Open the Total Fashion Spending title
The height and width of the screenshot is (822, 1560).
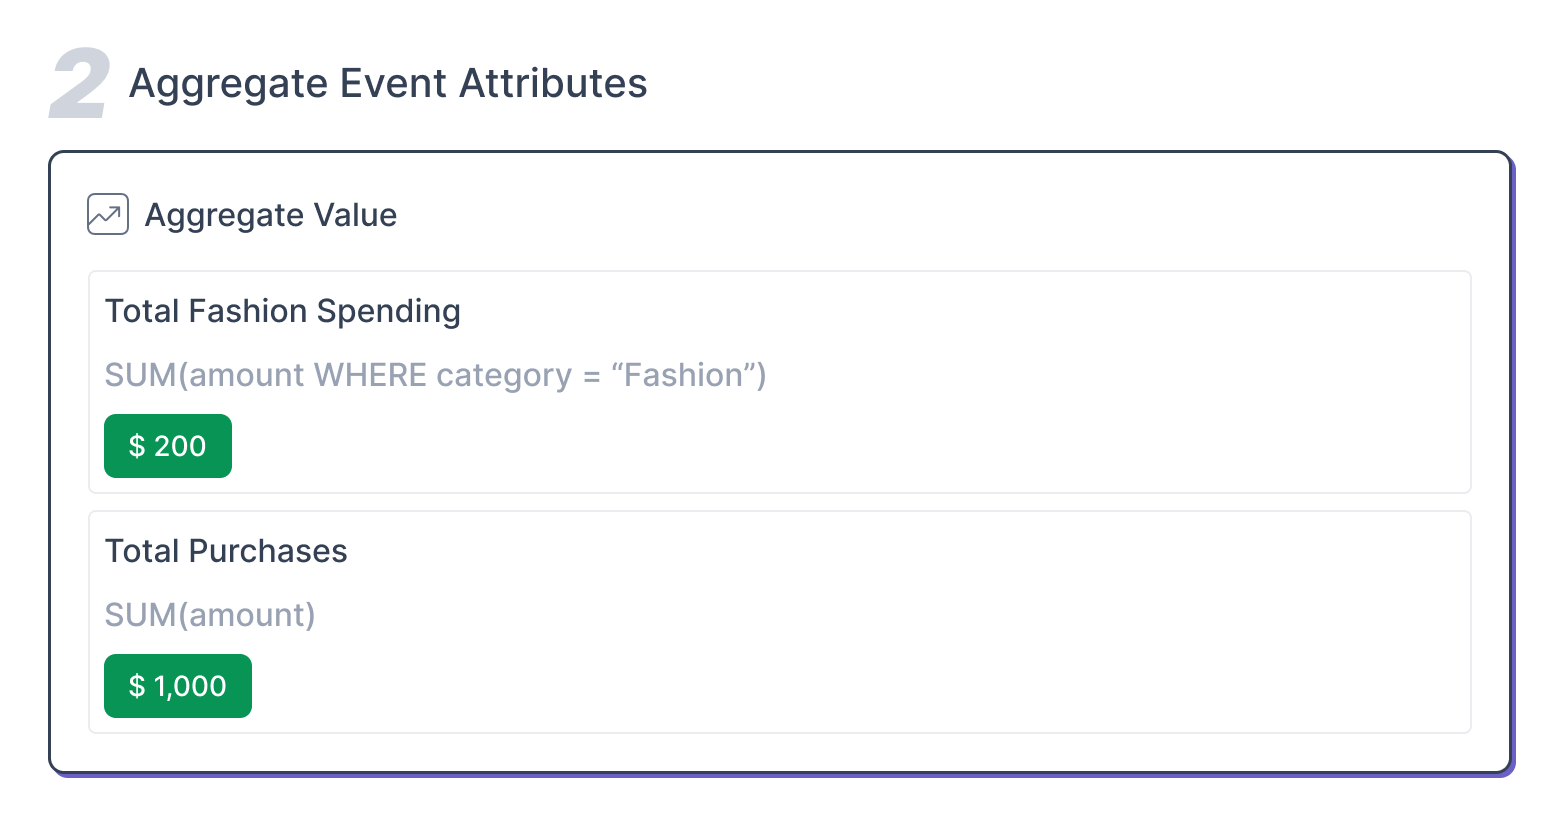coord(283,312)
